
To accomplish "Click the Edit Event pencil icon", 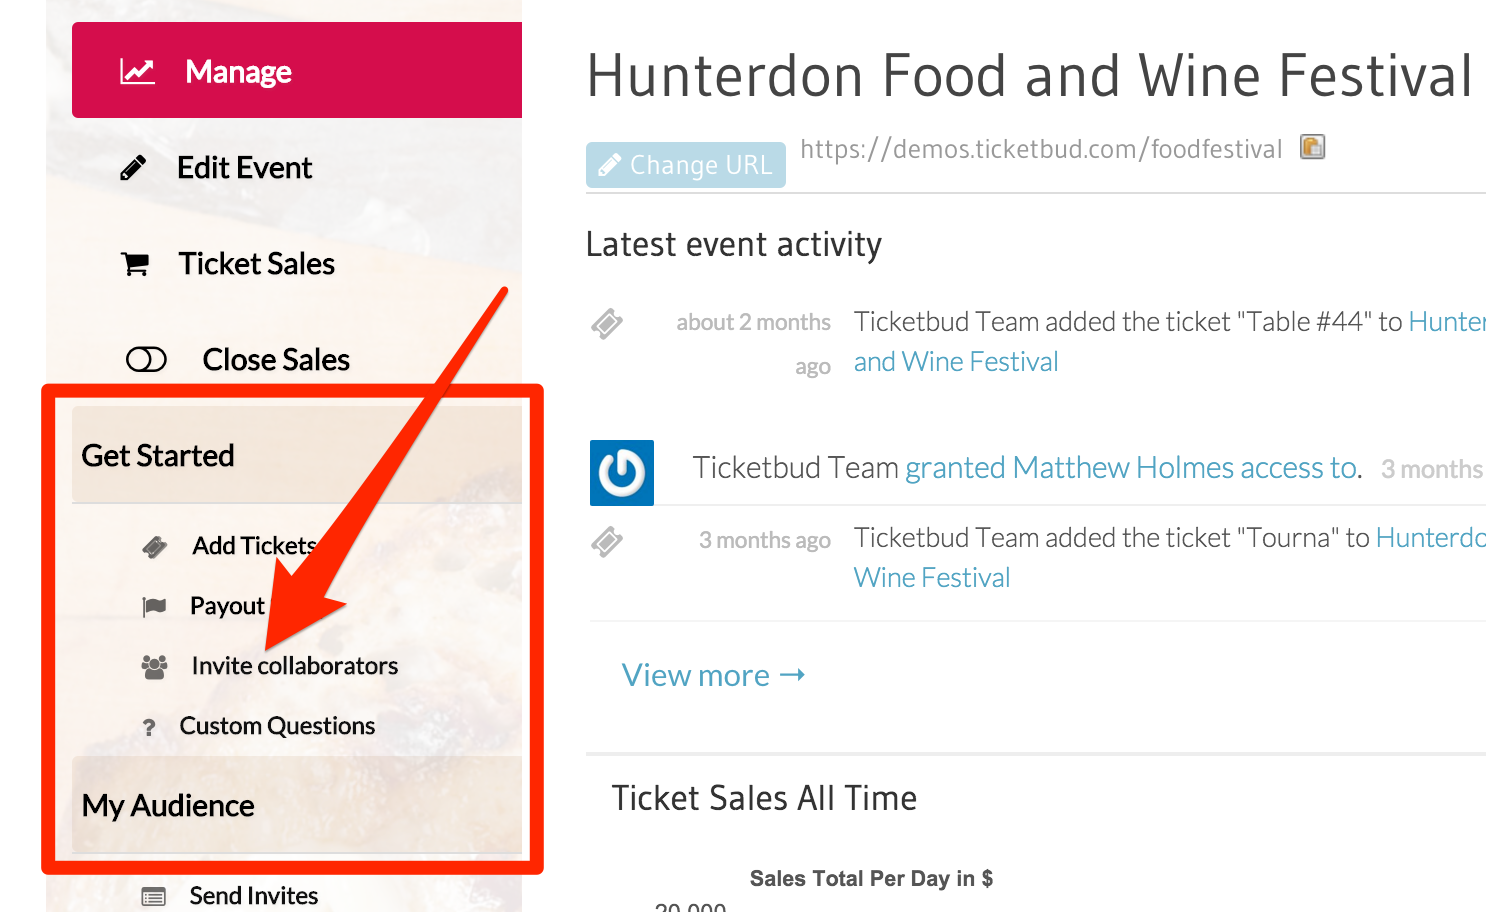I will pos(133,168).
